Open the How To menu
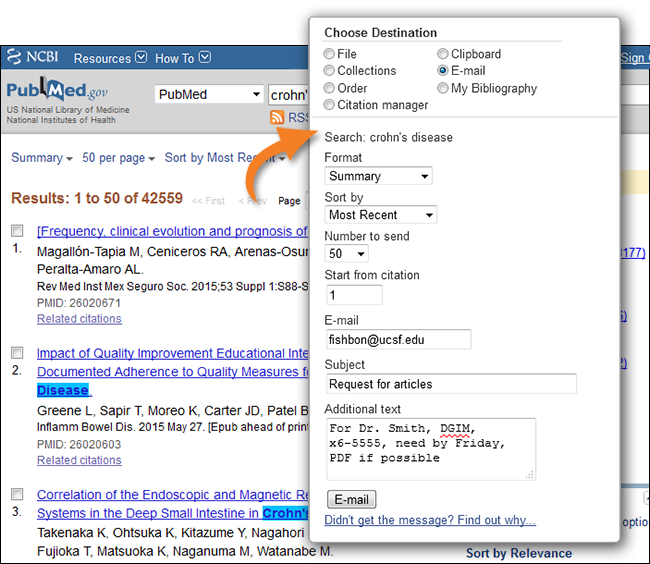The width and height of the screenshot is (650, 564). tap(182, 58)
